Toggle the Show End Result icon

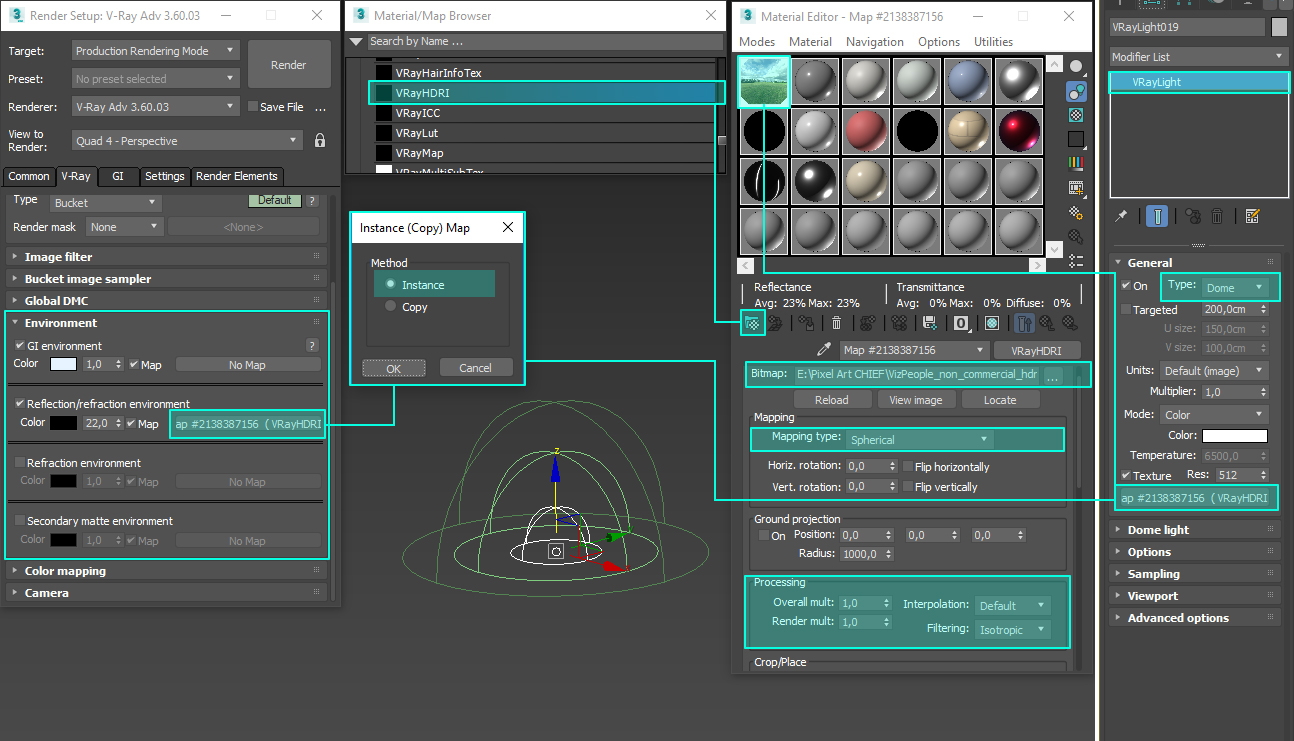coord(1025,323)
